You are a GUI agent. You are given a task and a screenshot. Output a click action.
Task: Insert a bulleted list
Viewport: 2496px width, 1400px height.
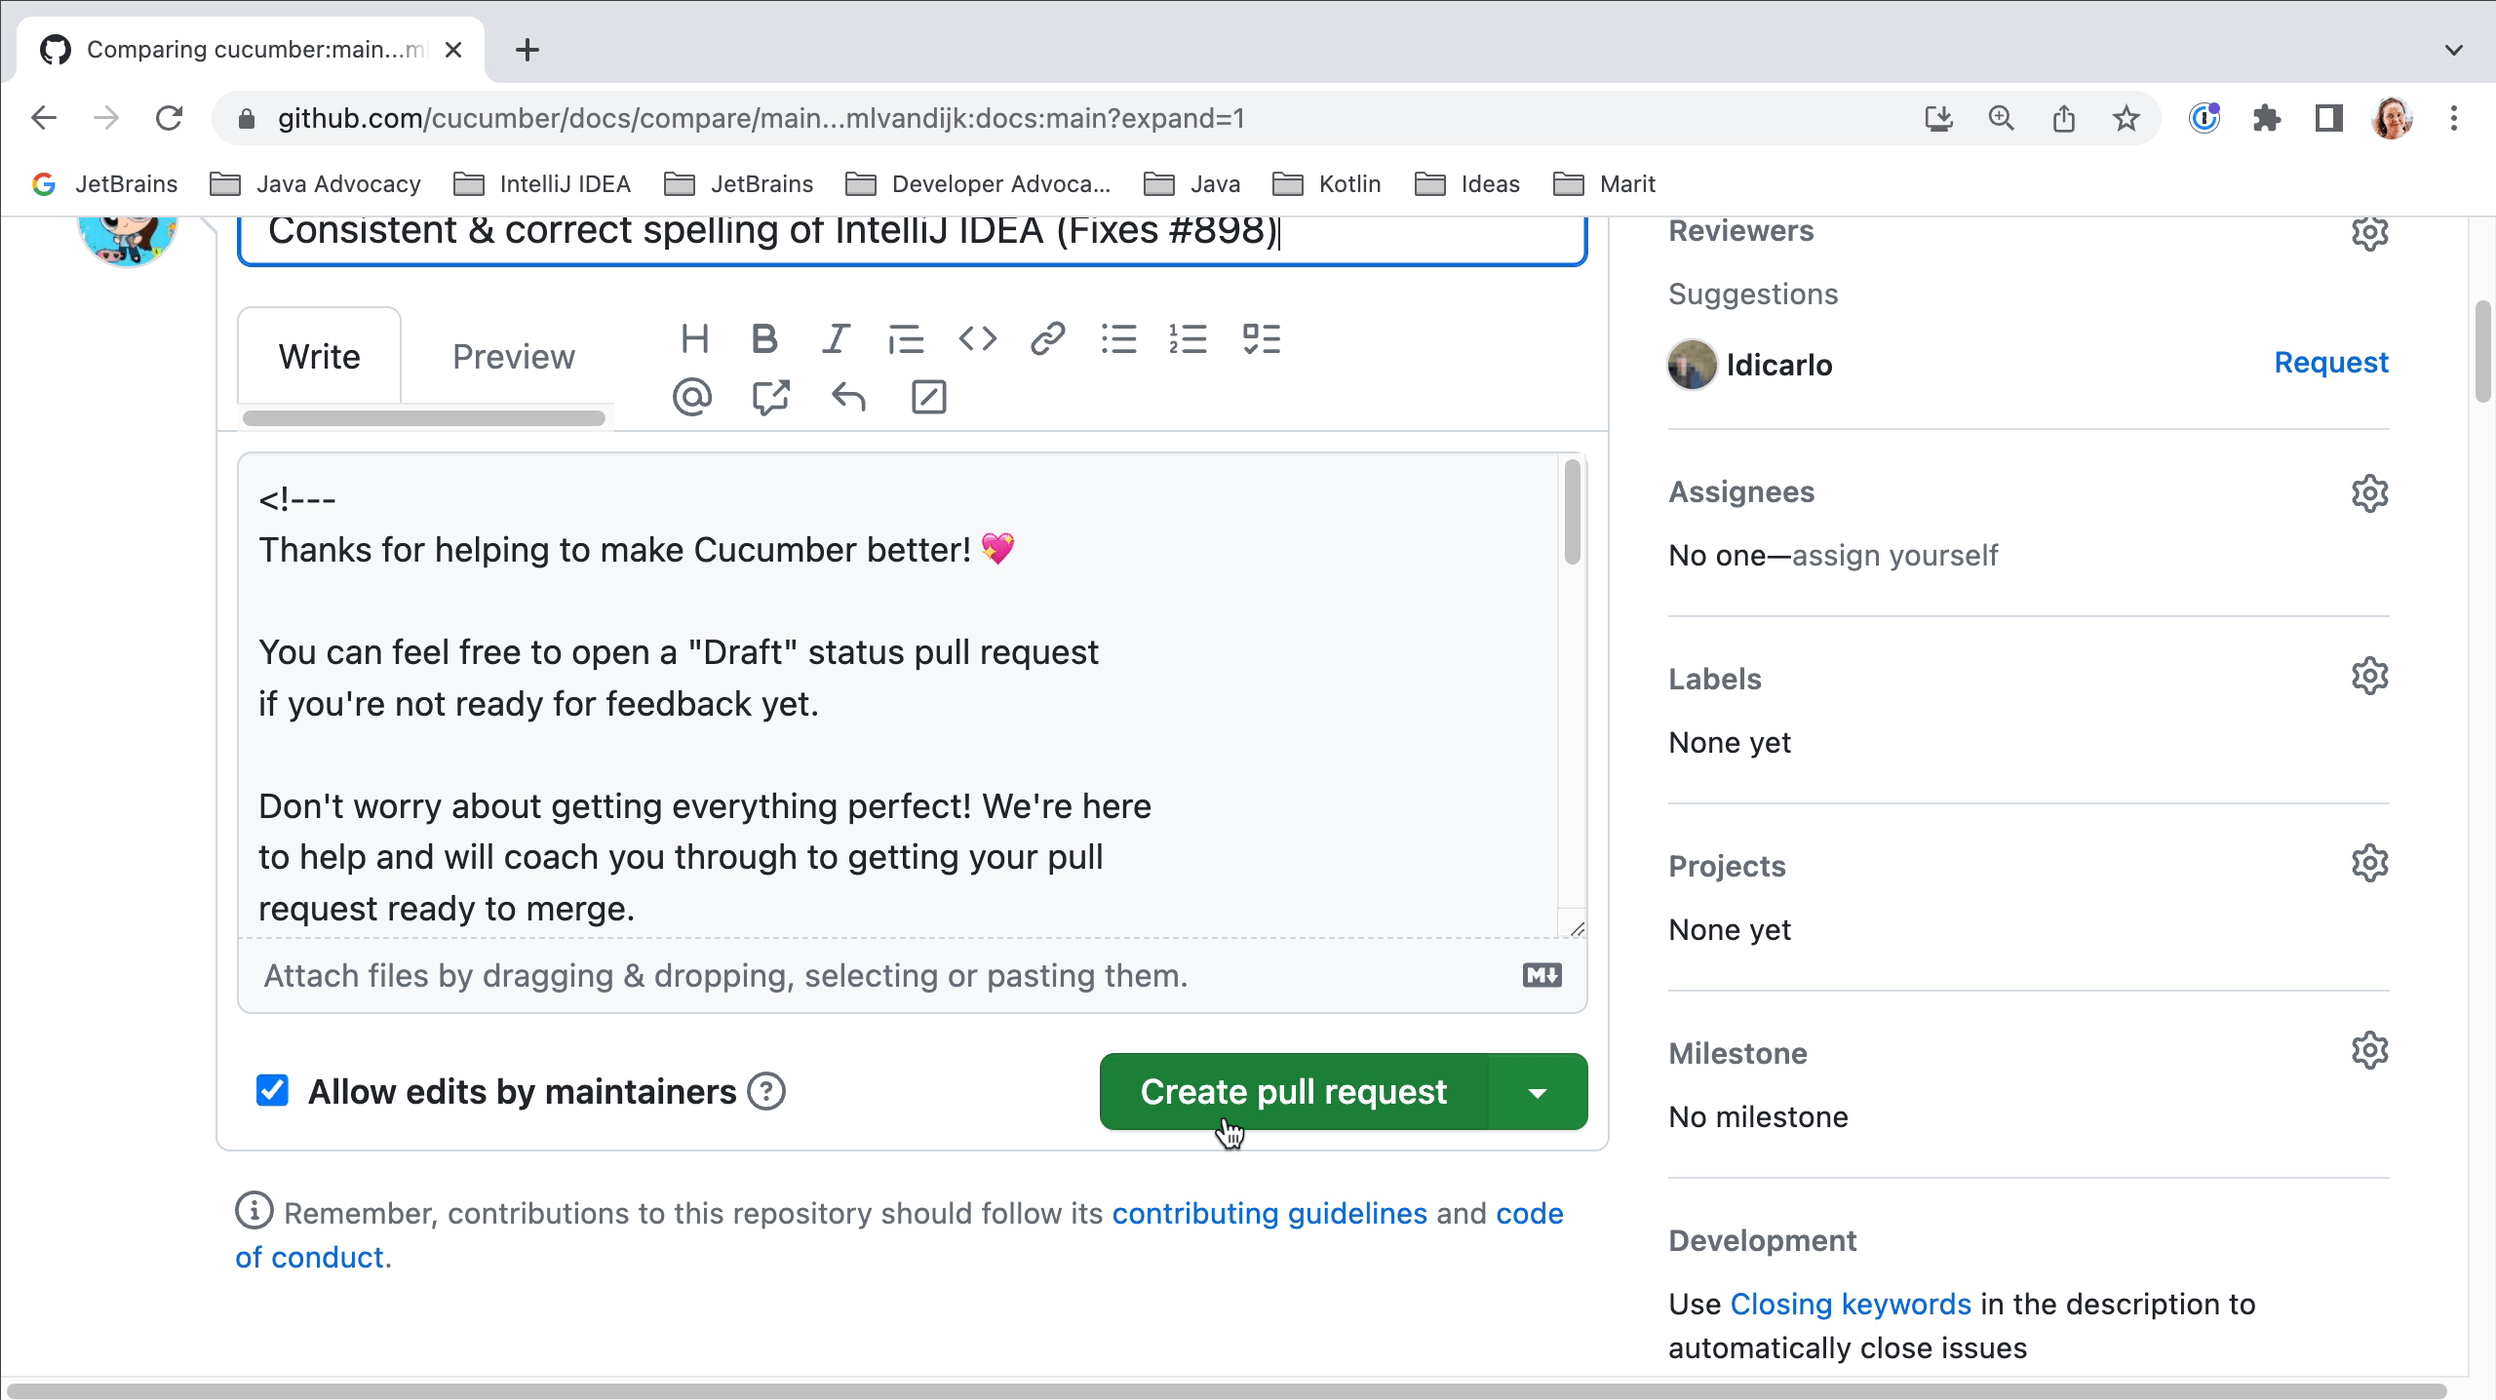coord(1118,338)
